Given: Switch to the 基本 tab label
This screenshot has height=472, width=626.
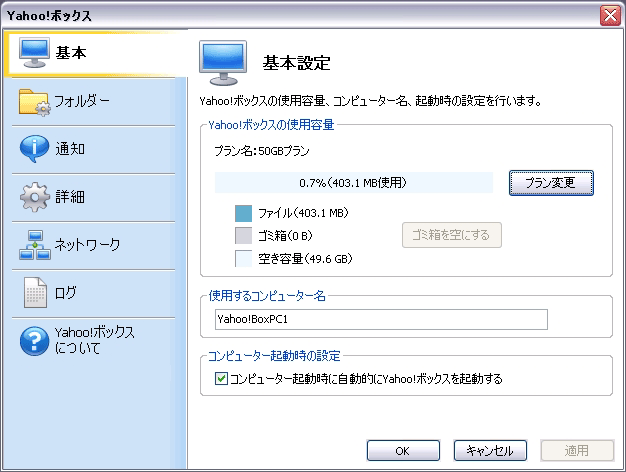Looking at the screenshot, I should click(x=71, y=53).
